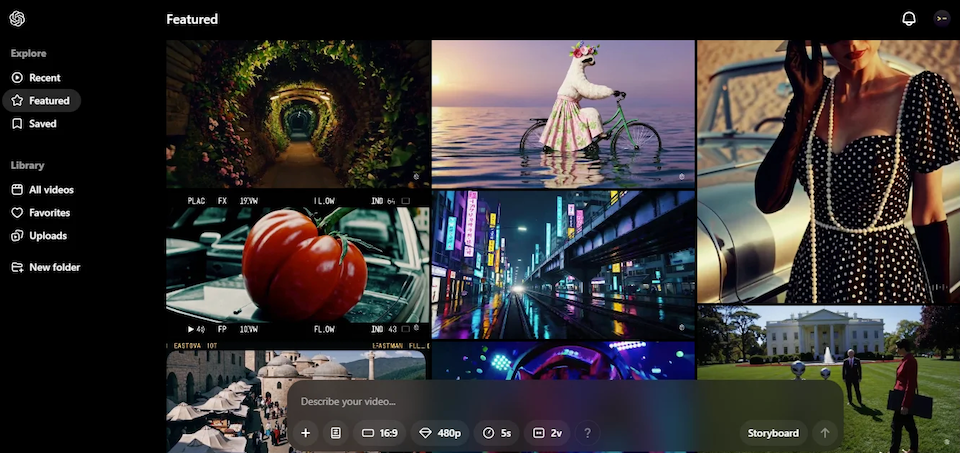The image size is (960, 453).
Task: Click the Uploads icon in sidebar
Action: point(17,236)
